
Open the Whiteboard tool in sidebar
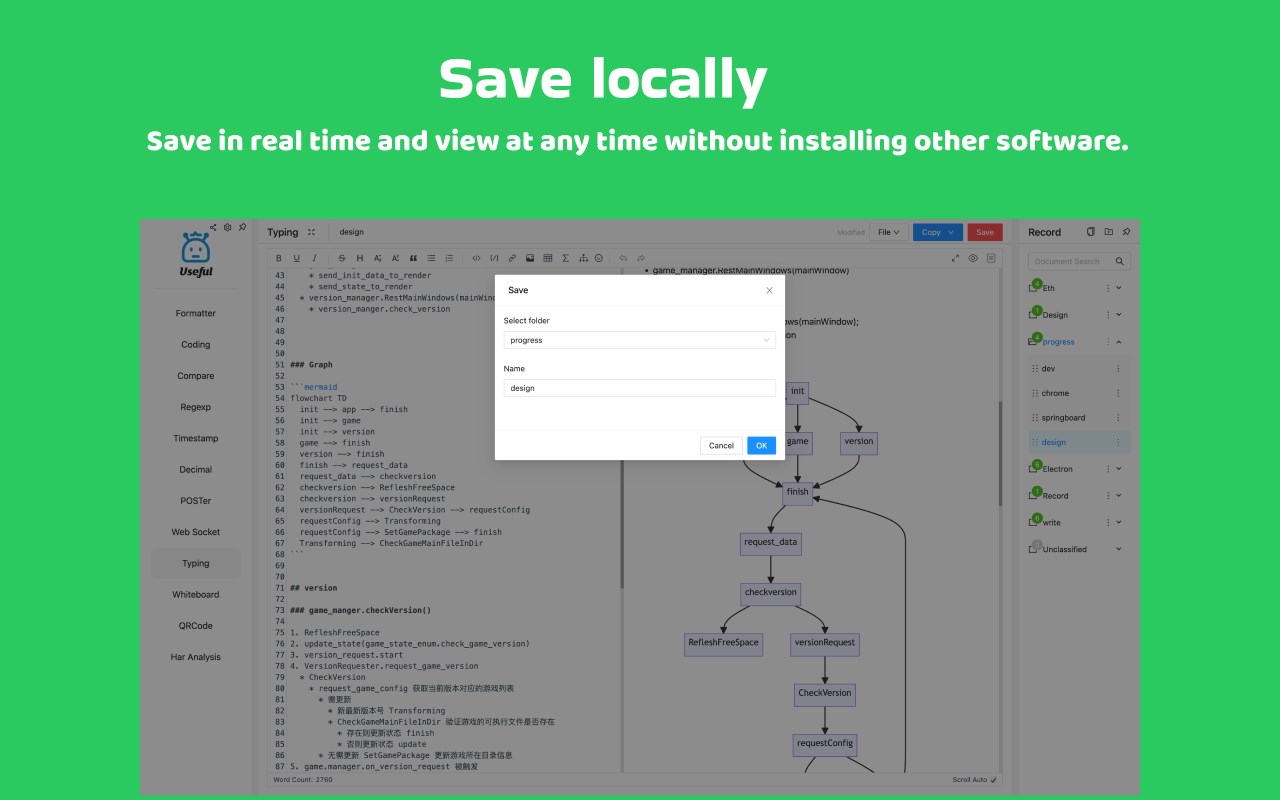(196, 594)
